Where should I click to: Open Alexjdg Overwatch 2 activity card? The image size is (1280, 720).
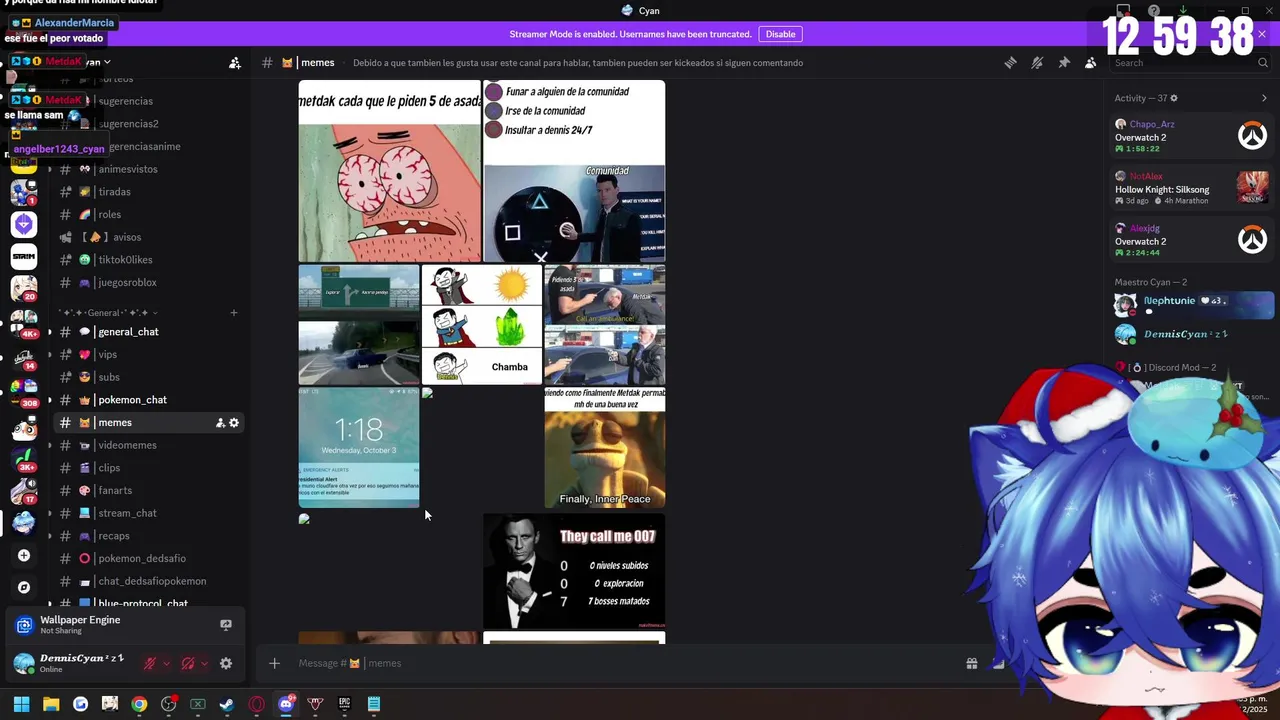coord(1192,240)
